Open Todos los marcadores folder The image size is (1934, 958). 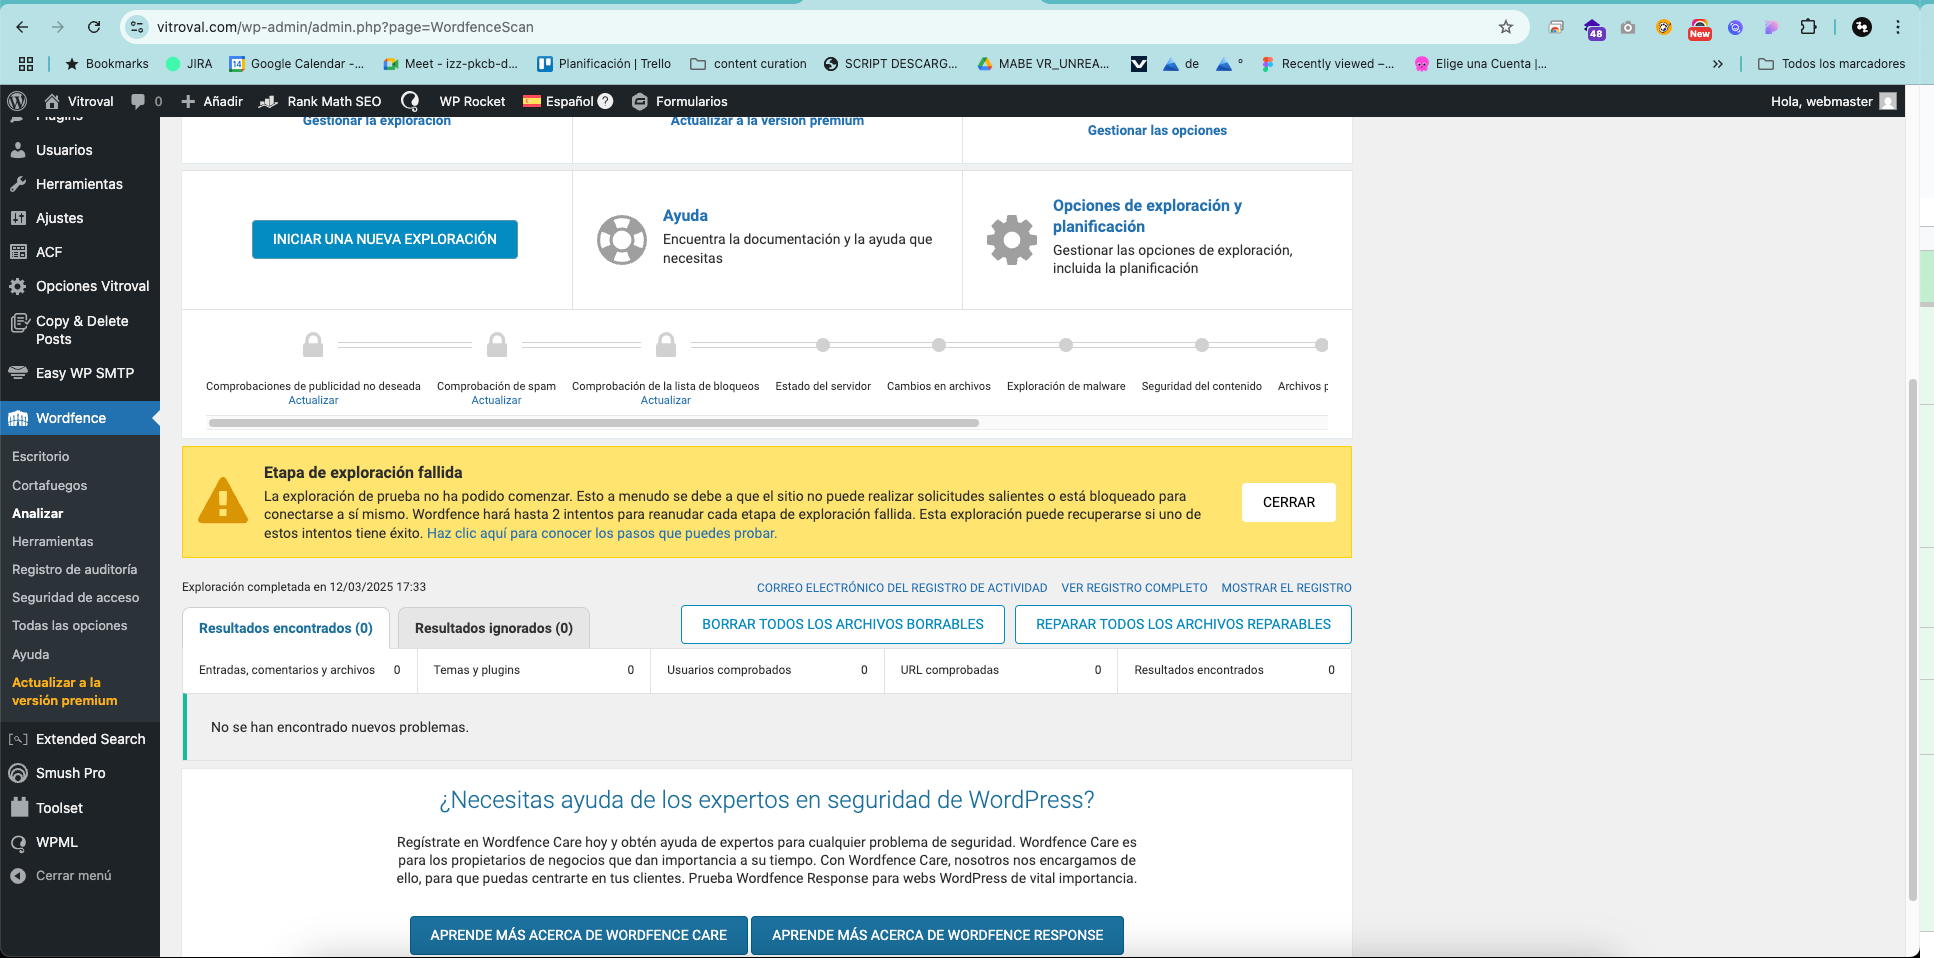coord(1832,64)
